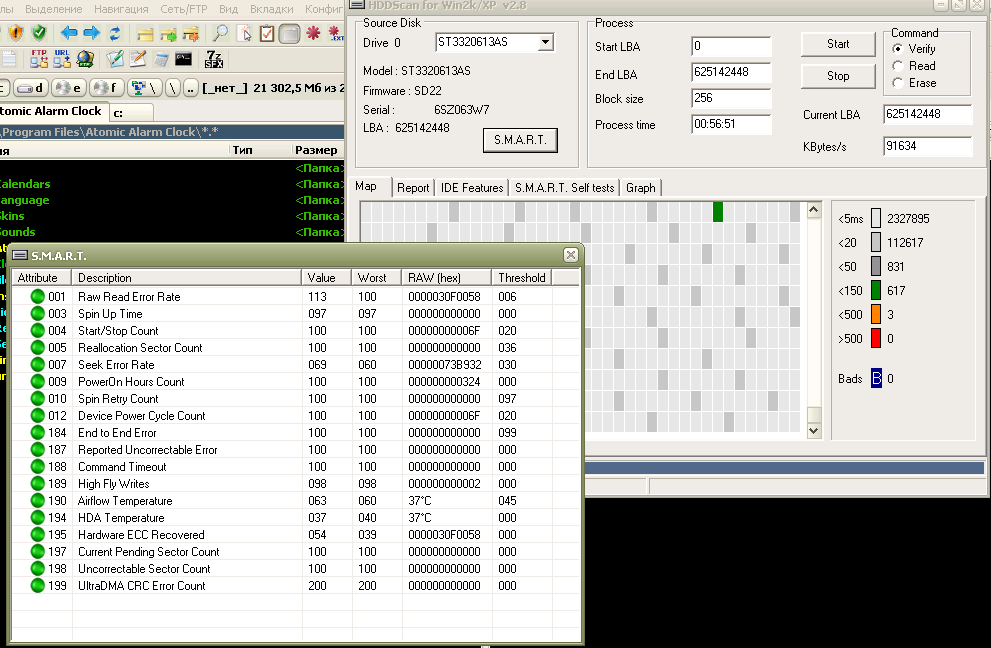
Task: Click the notepad with pencil edit icon
Action: click(x=138, y=59)
